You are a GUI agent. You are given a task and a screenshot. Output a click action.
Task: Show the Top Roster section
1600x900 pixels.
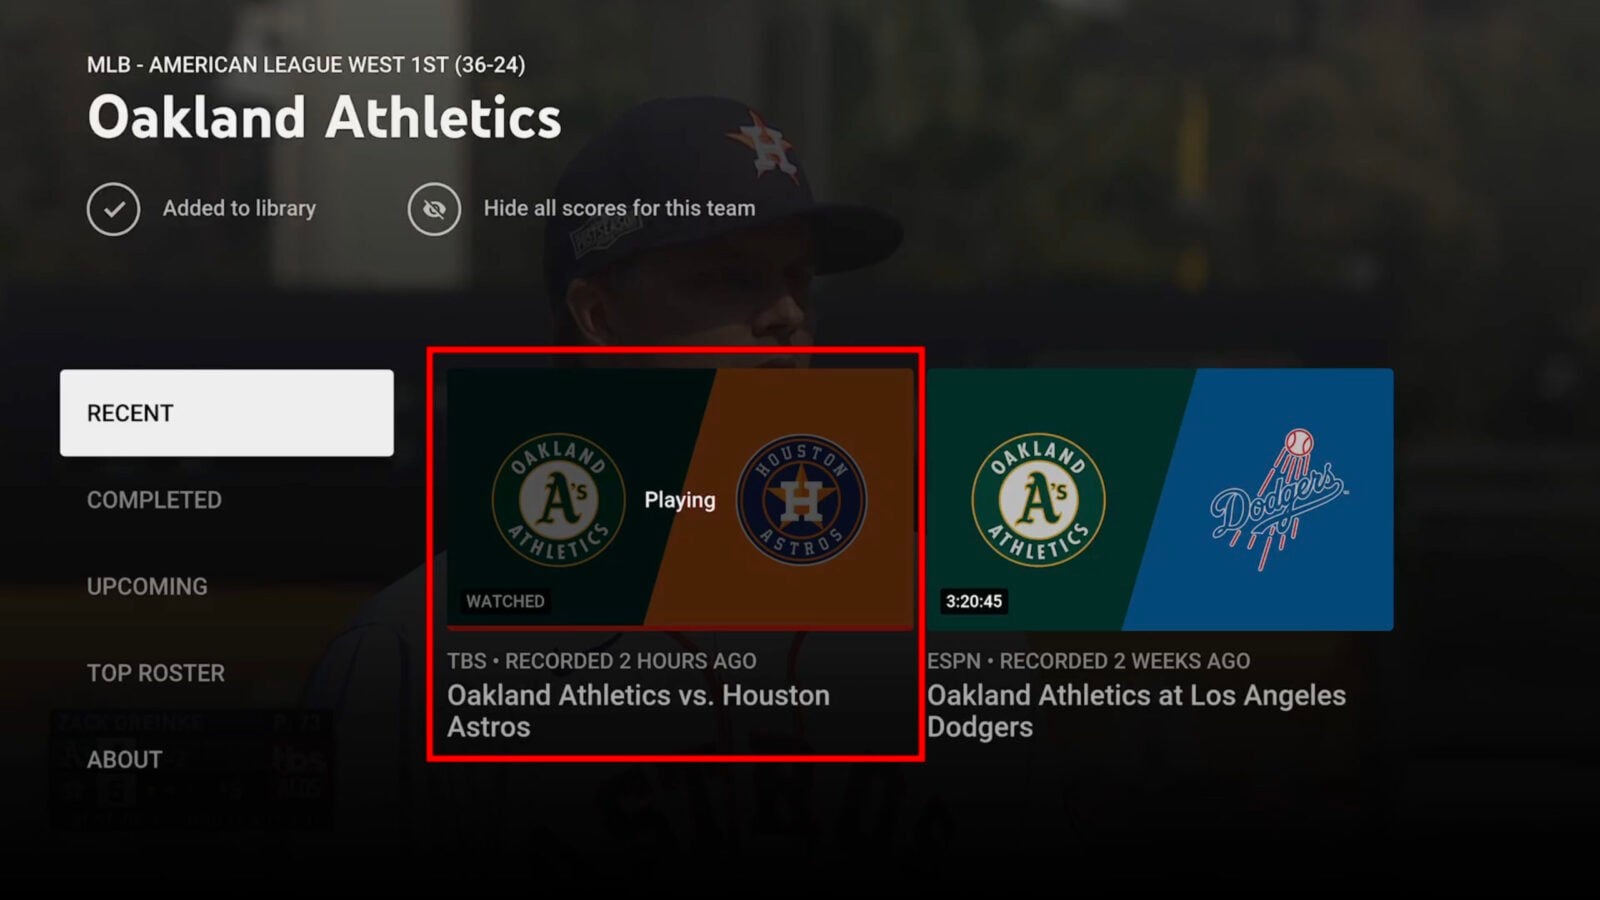[x=156, y=673]
